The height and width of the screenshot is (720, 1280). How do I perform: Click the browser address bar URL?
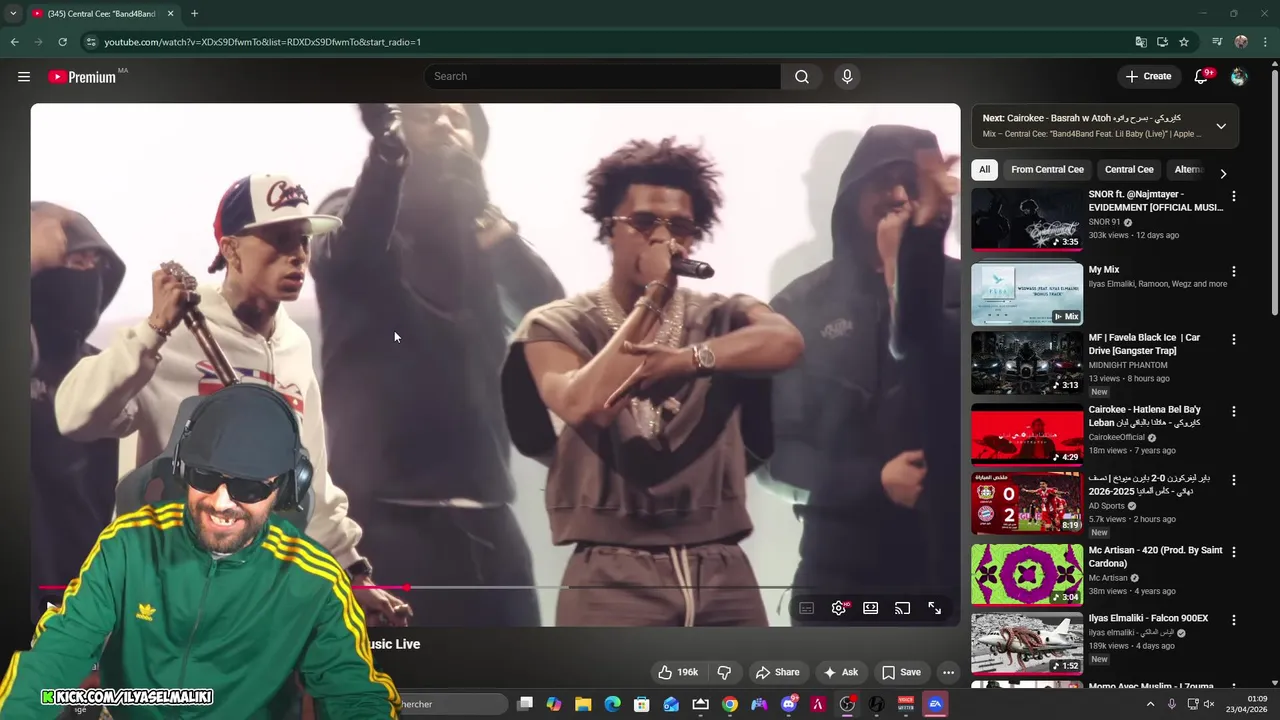[262, 42]
